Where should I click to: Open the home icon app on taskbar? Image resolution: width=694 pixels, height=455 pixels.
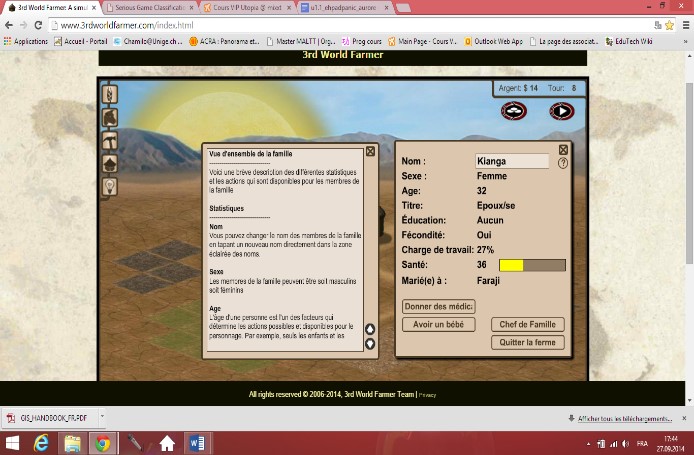tap(167, 443)
